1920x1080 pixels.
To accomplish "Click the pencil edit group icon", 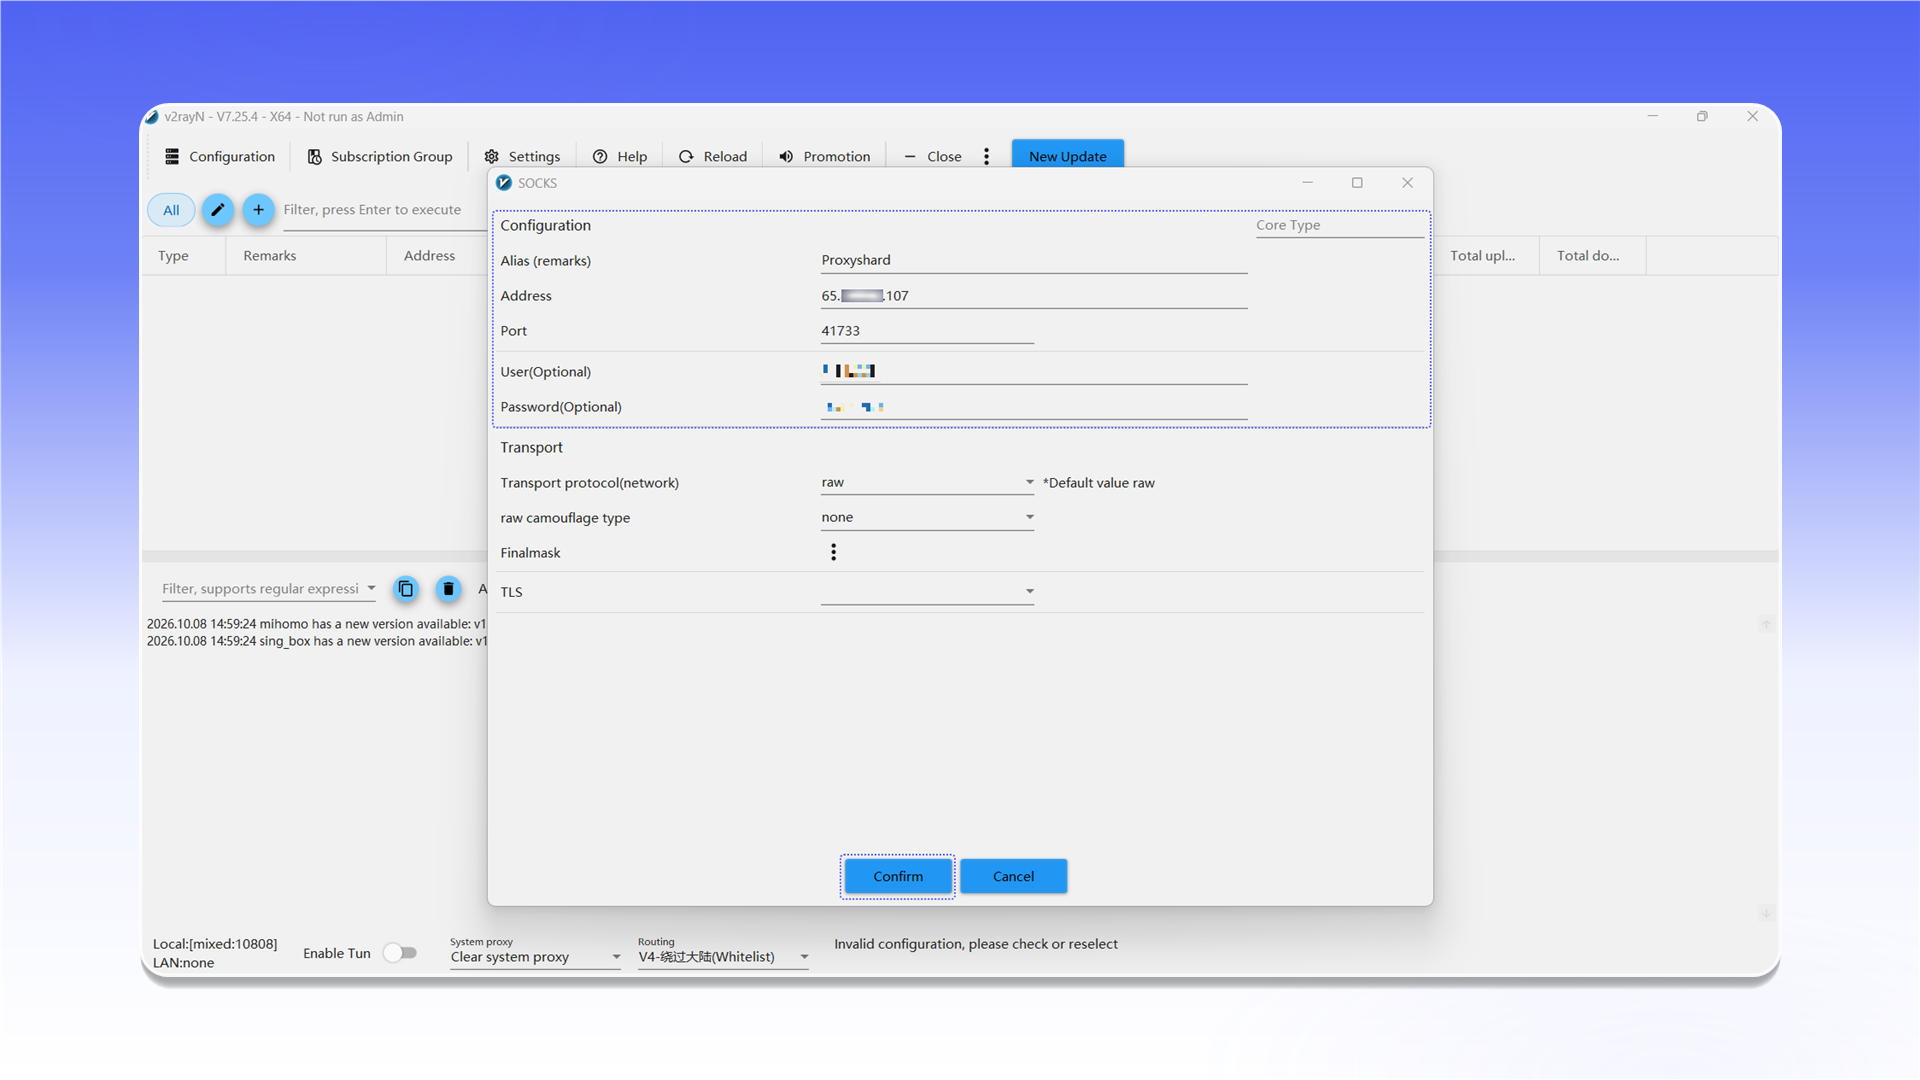I will (x=218, y=210).
